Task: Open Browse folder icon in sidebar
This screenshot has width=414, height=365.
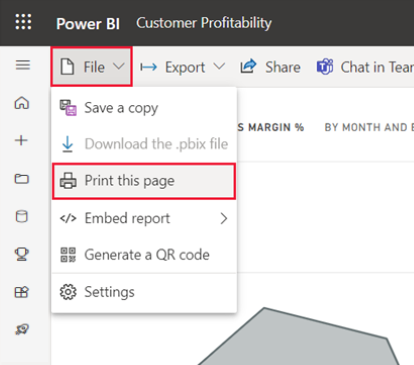Action: click(x=22, y=179)
